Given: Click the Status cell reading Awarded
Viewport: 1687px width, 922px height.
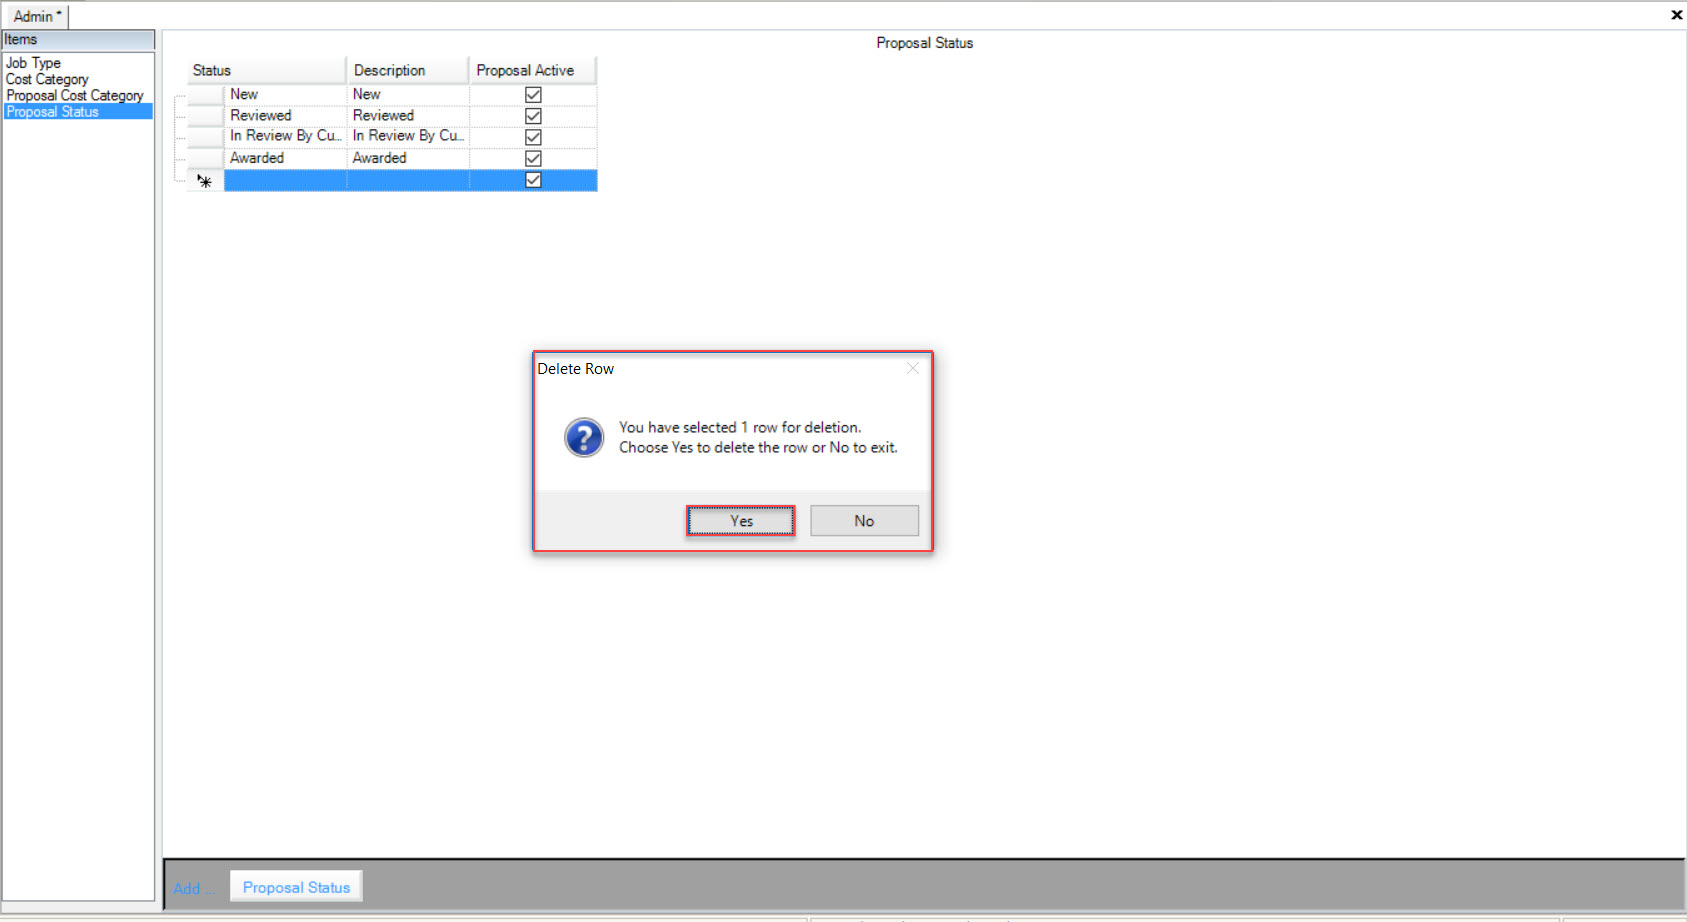Looking at the screenshot, I should coord(285,159).
